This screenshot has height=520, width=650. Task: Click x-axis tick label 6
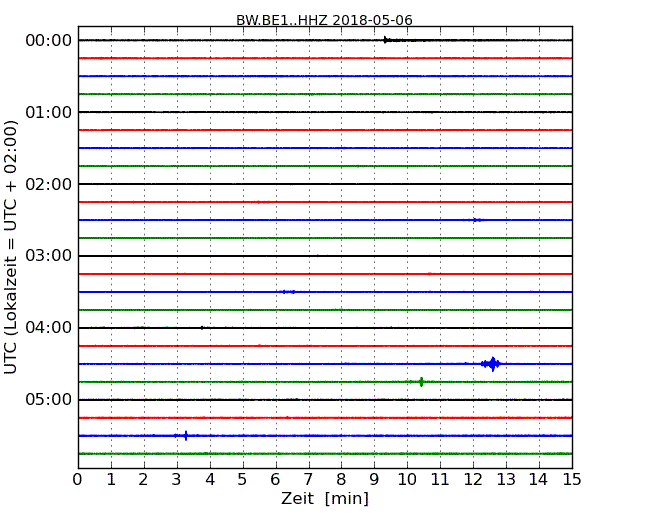[x=275, y=480]
